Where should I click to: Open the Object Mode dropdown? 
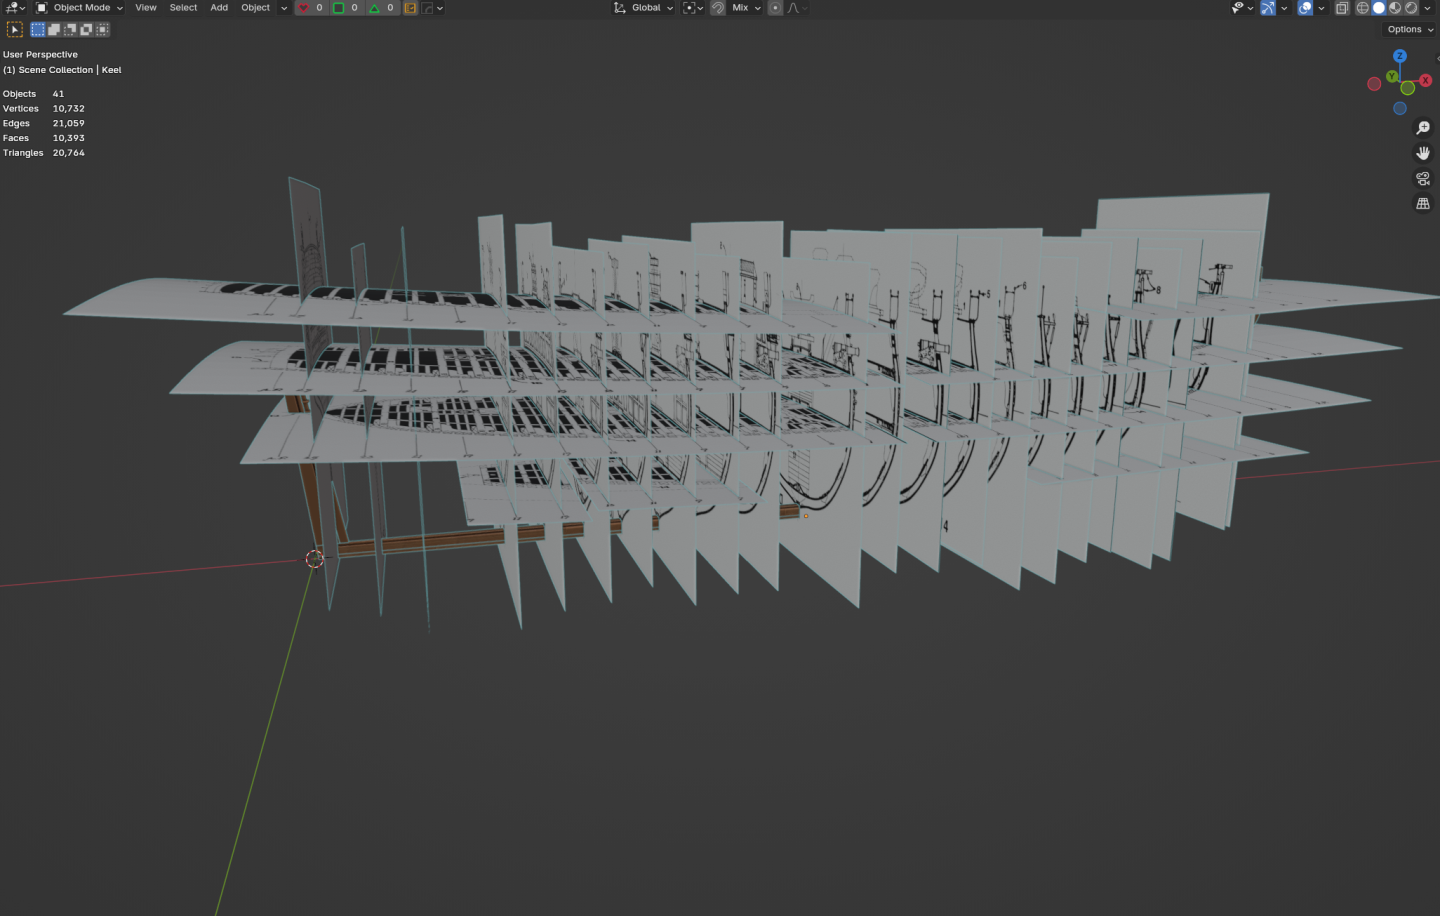(x=79, y=7)
